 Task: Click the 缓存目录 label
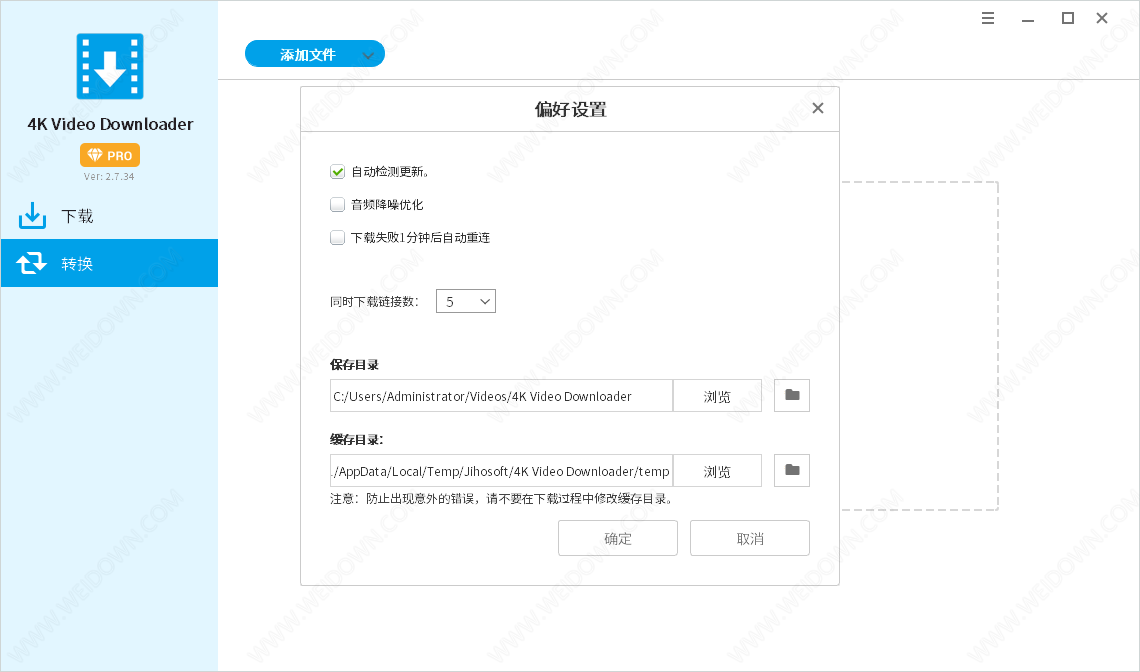click(x=356, y=439)
